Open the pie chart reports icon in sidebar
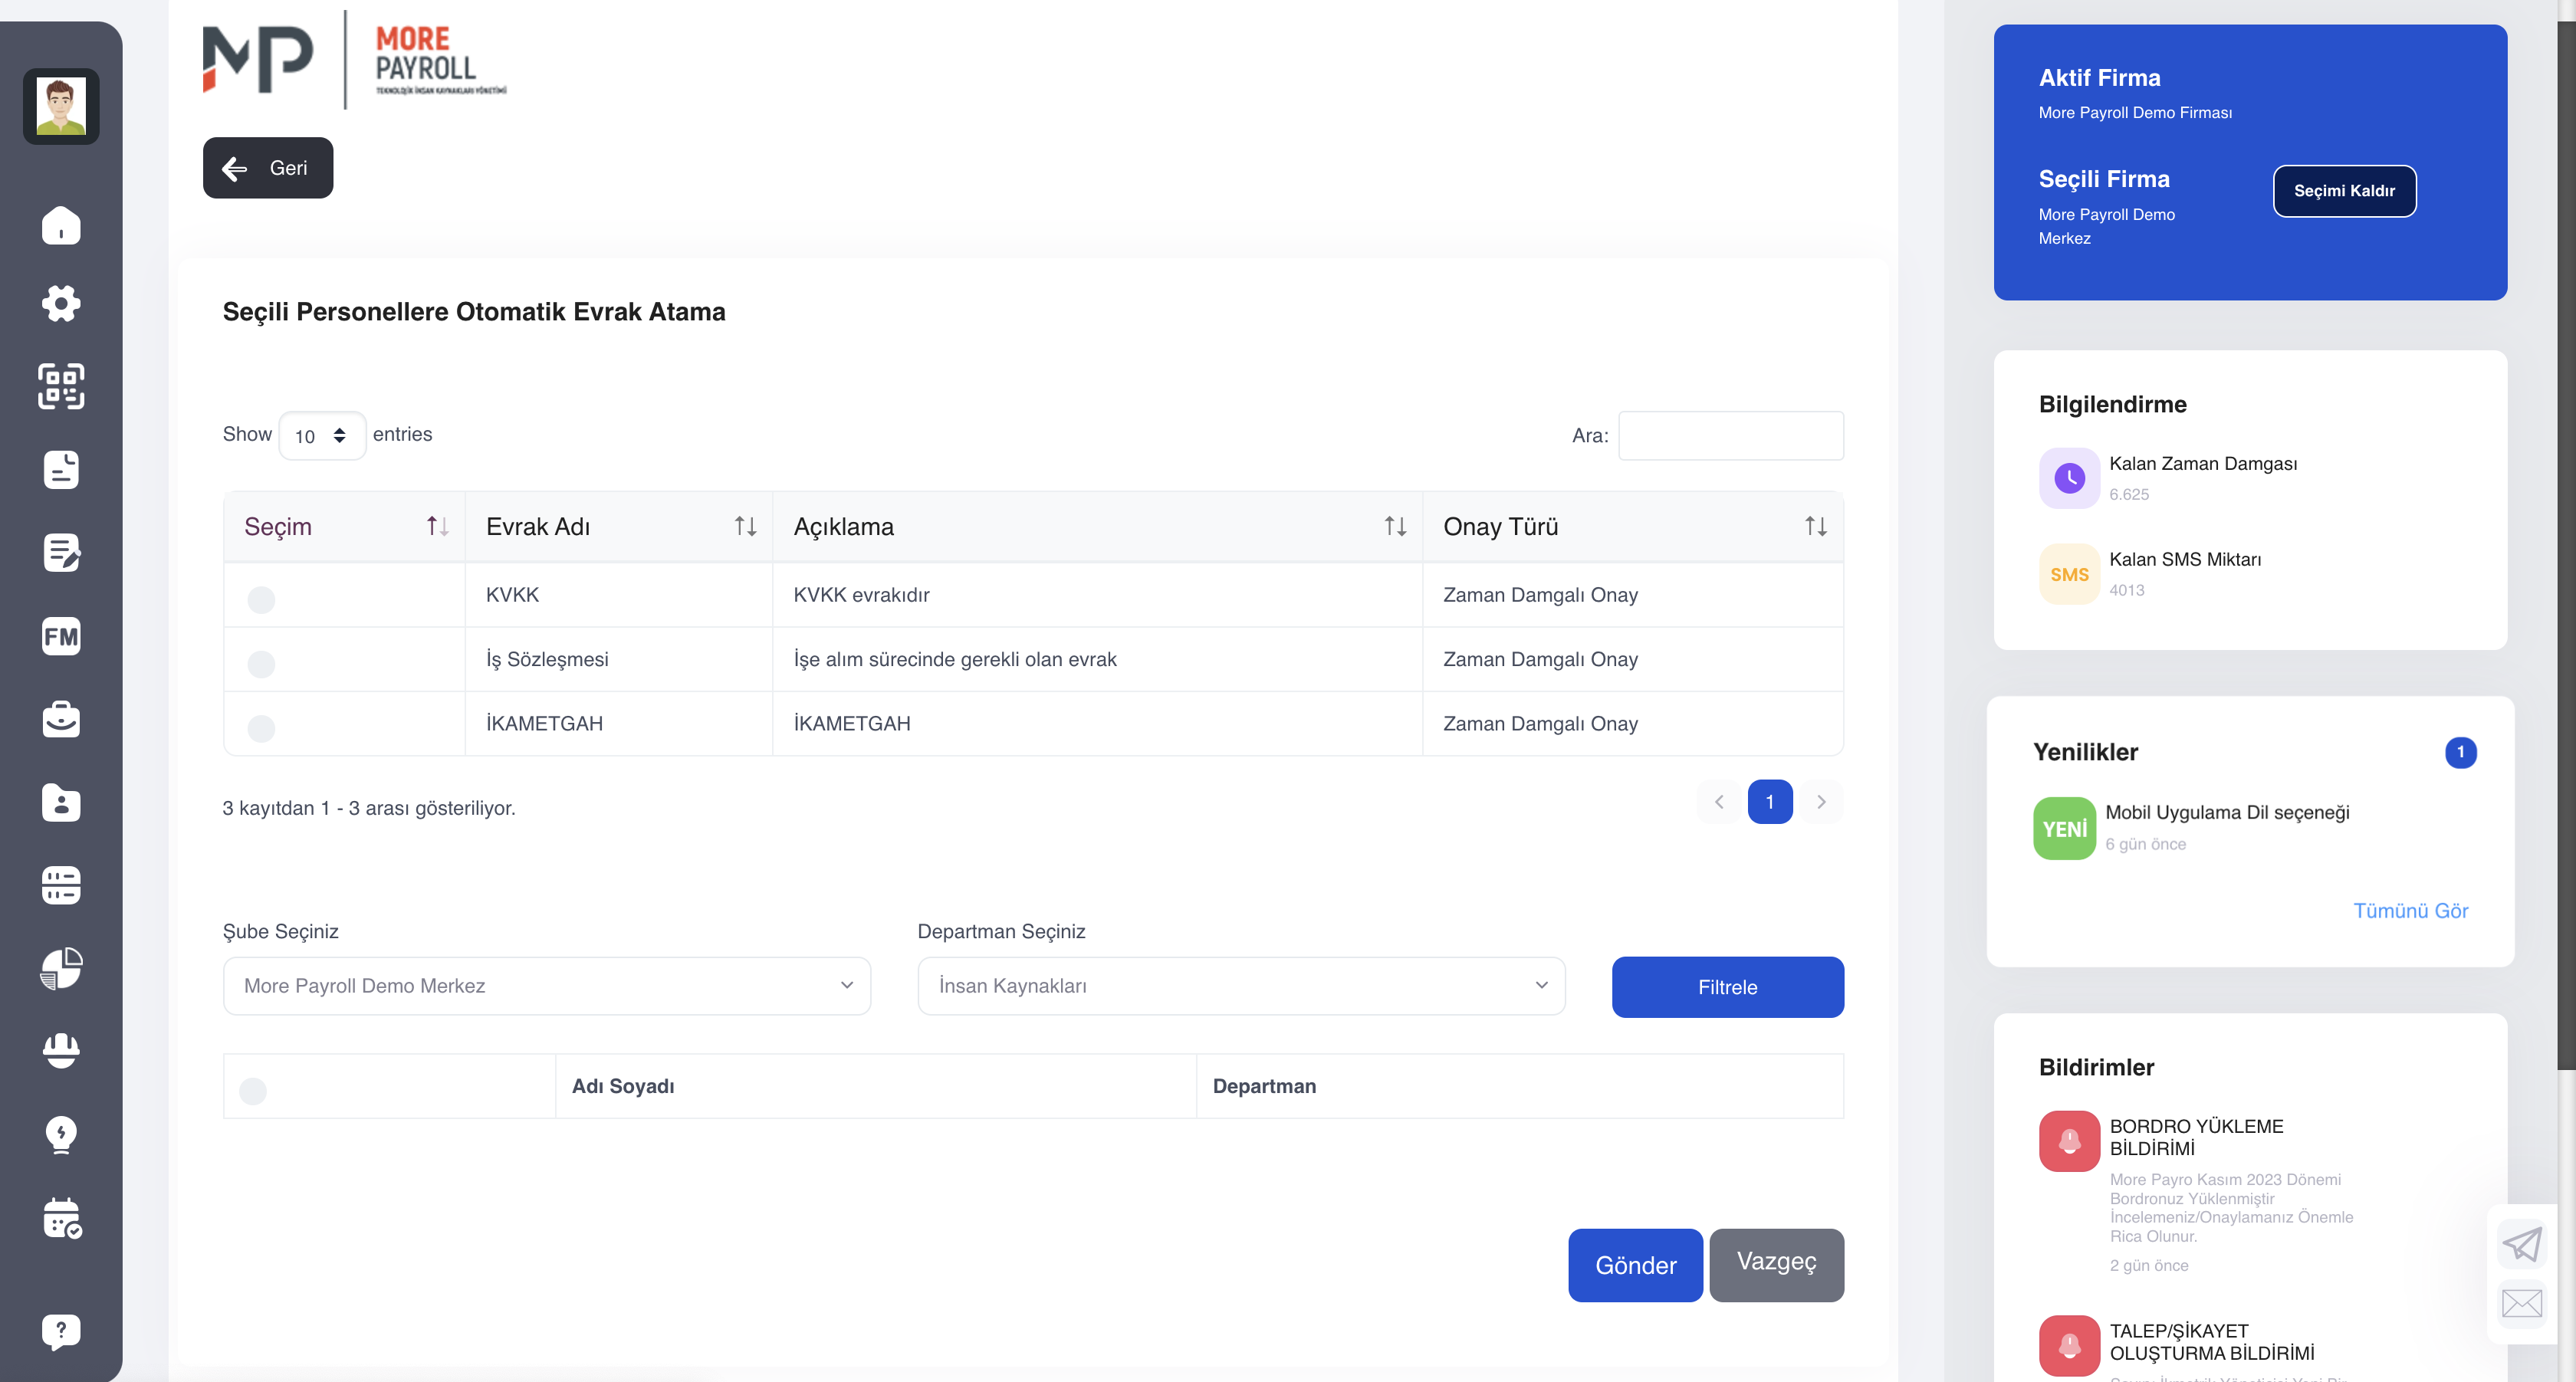 pos(61,968)
